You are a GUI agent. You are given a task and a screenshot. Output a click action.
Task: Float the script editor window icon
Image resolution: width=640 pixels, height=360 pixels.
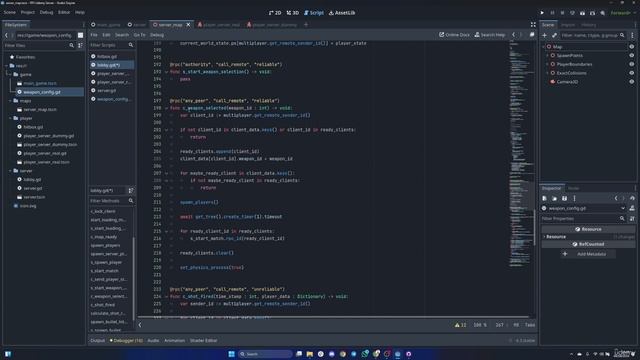532,35
